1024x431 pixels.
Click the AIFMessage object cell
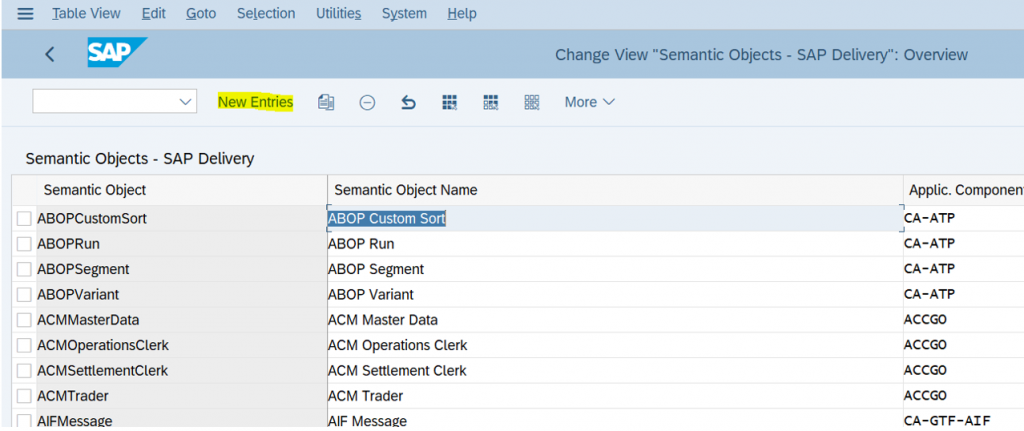click(x=181, y=420)
